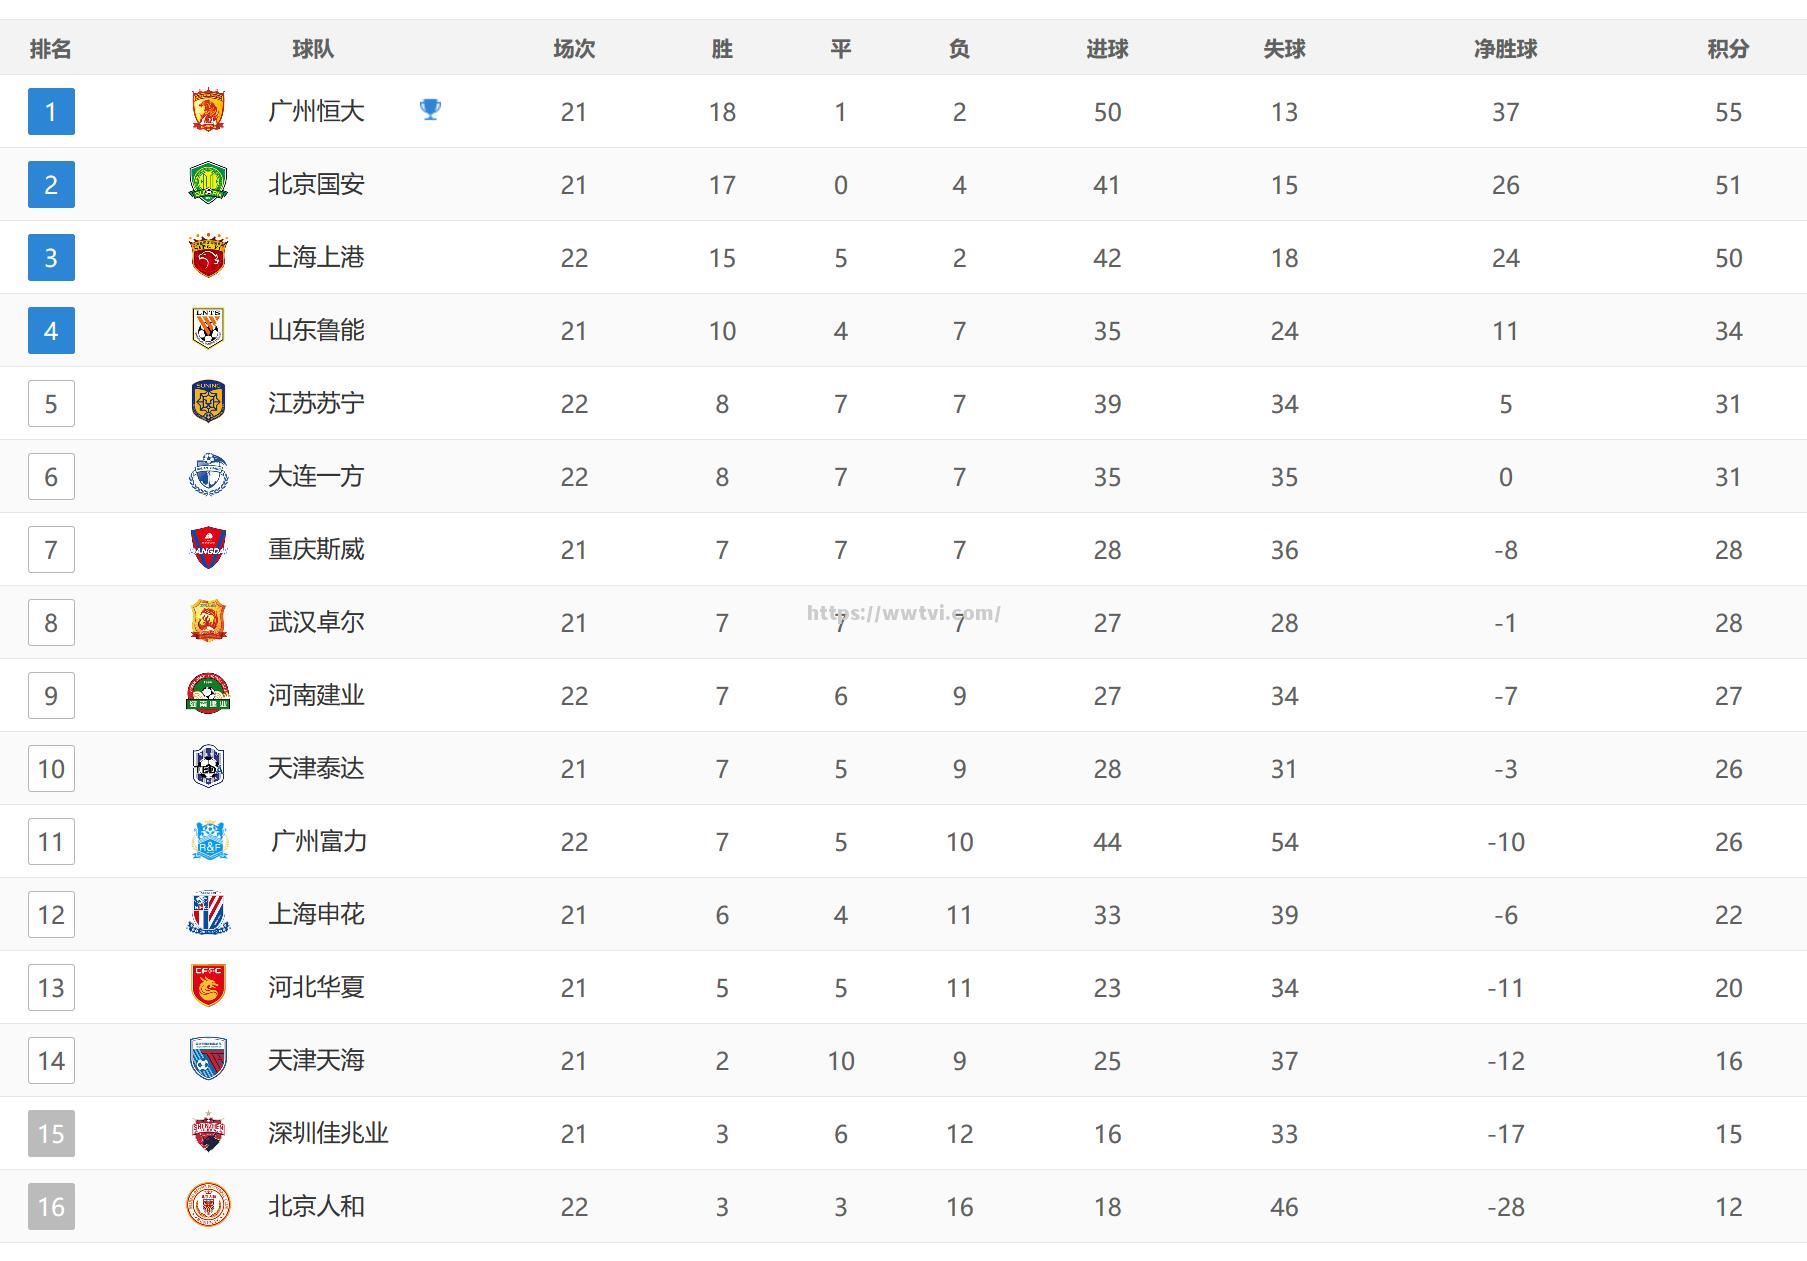
Task: Open the 深圳佳兆业 team name link
Action: [328, 1133]
